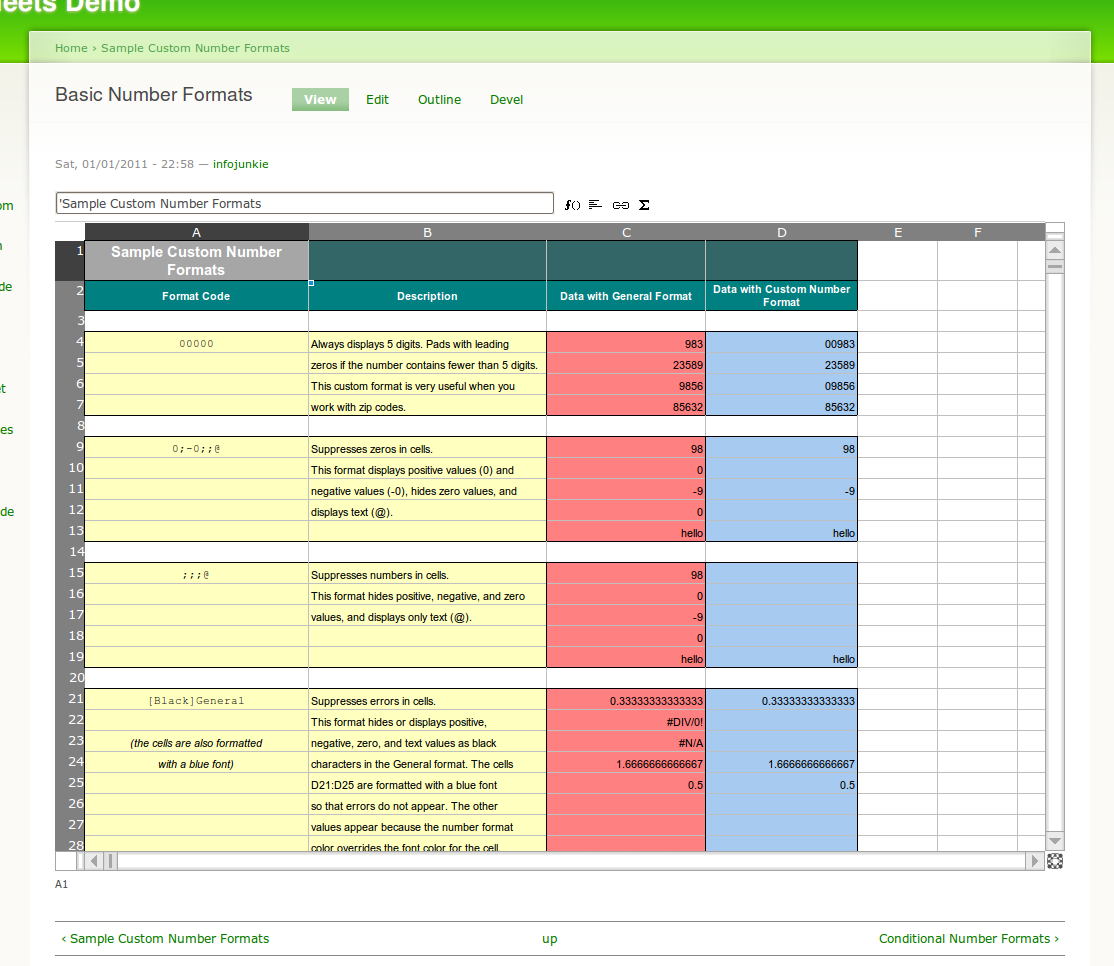Select row 9 header

pos(70,447)
